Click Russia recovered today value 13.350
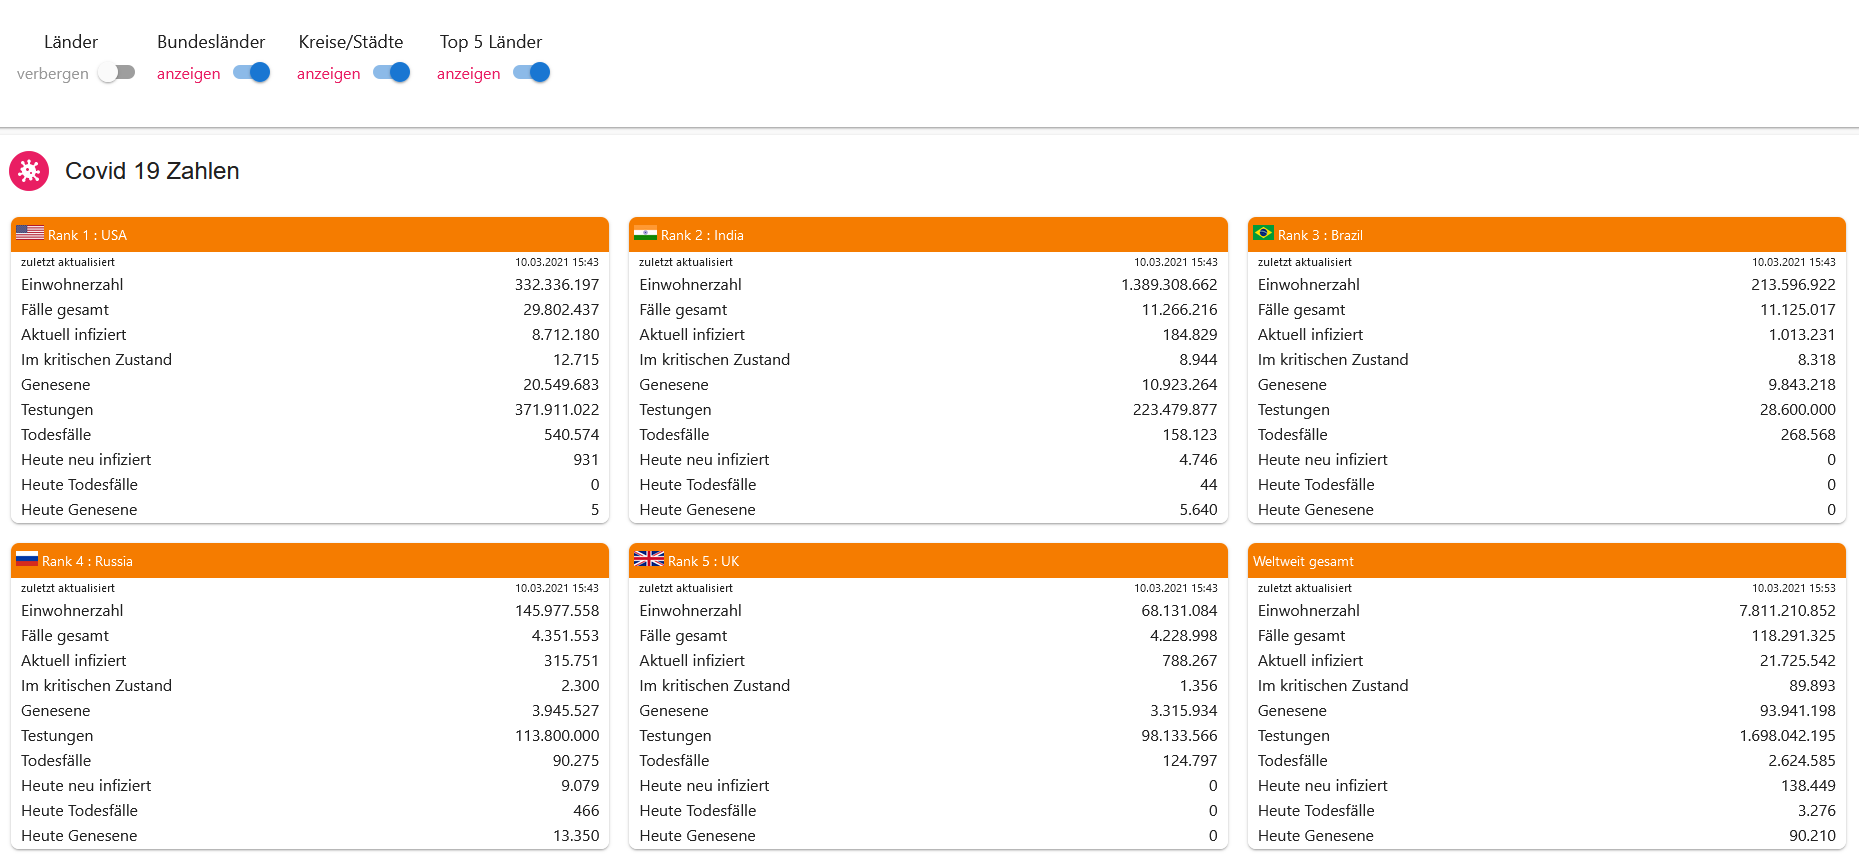This screenshot has width=1859, height=866. click(x=576, y=836)
